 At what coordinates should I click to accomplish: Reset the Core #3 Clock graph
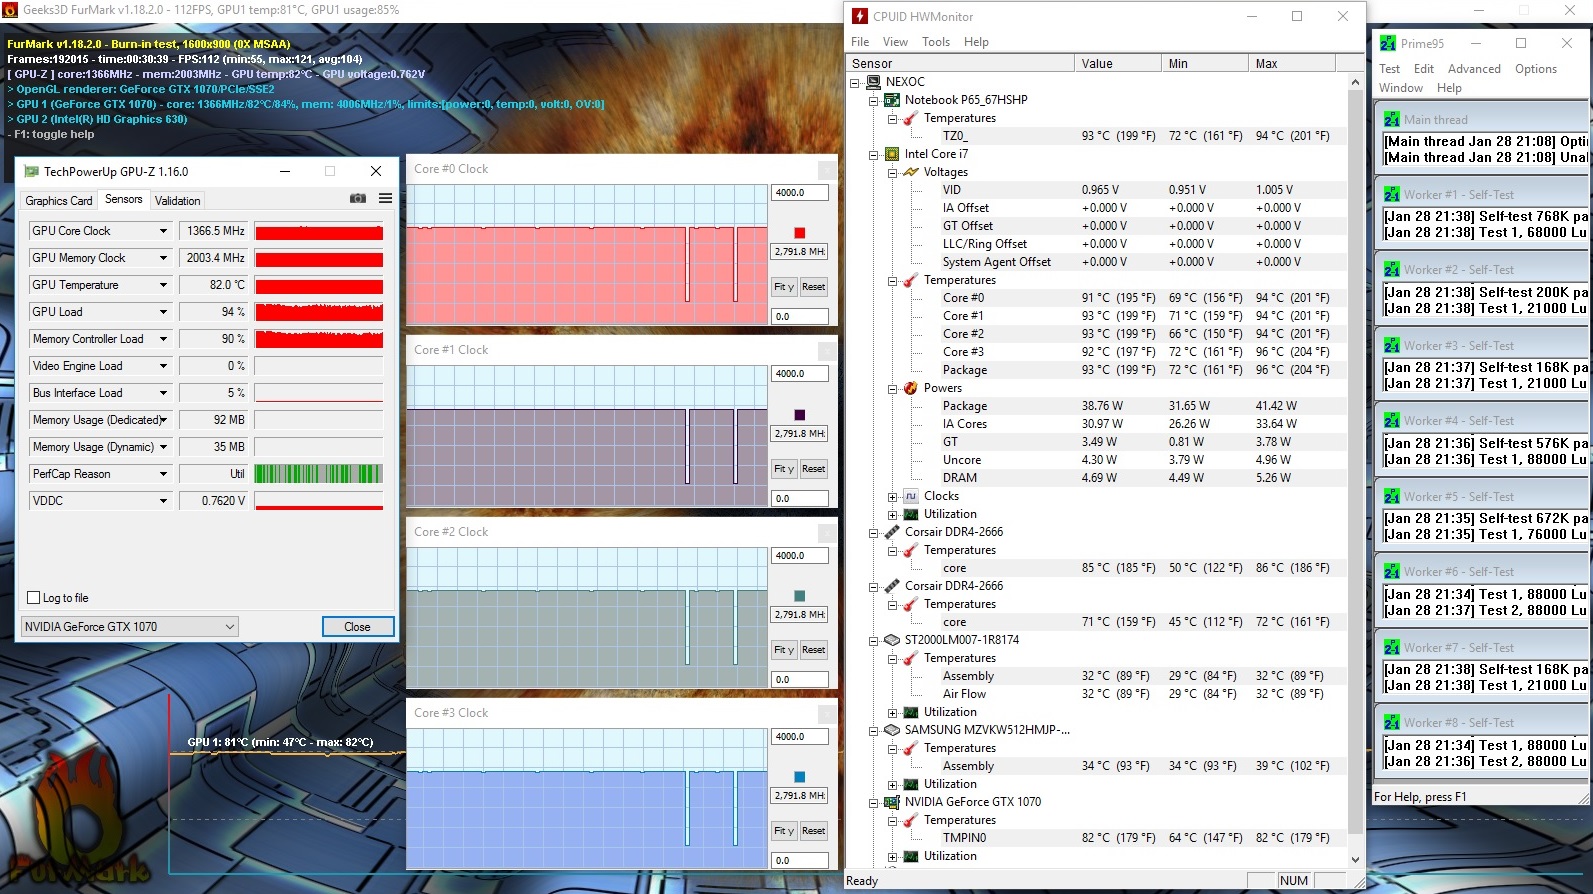coord(814,831)
